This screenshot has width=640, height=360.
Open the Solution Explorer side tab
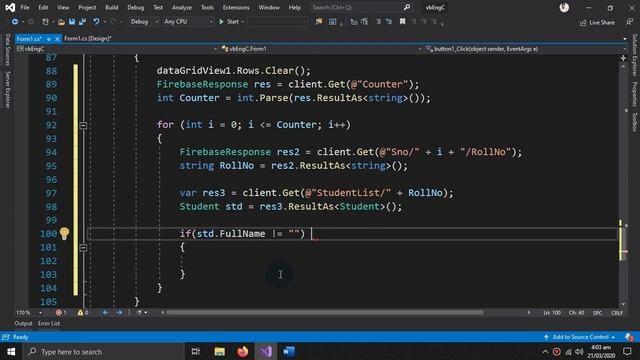[x=634, y=55]
